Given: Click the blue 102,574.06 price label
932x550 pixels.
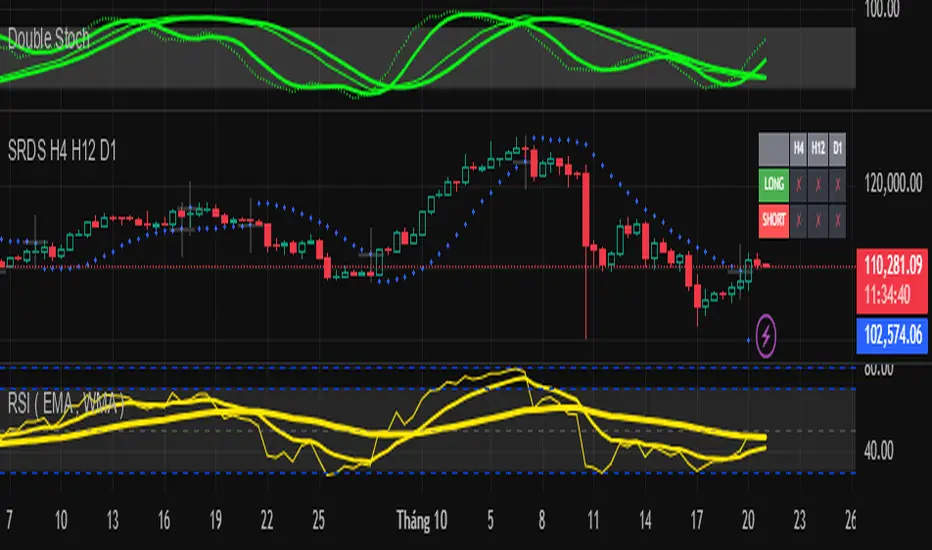Looking at the screenshot, I should (893, 338).
